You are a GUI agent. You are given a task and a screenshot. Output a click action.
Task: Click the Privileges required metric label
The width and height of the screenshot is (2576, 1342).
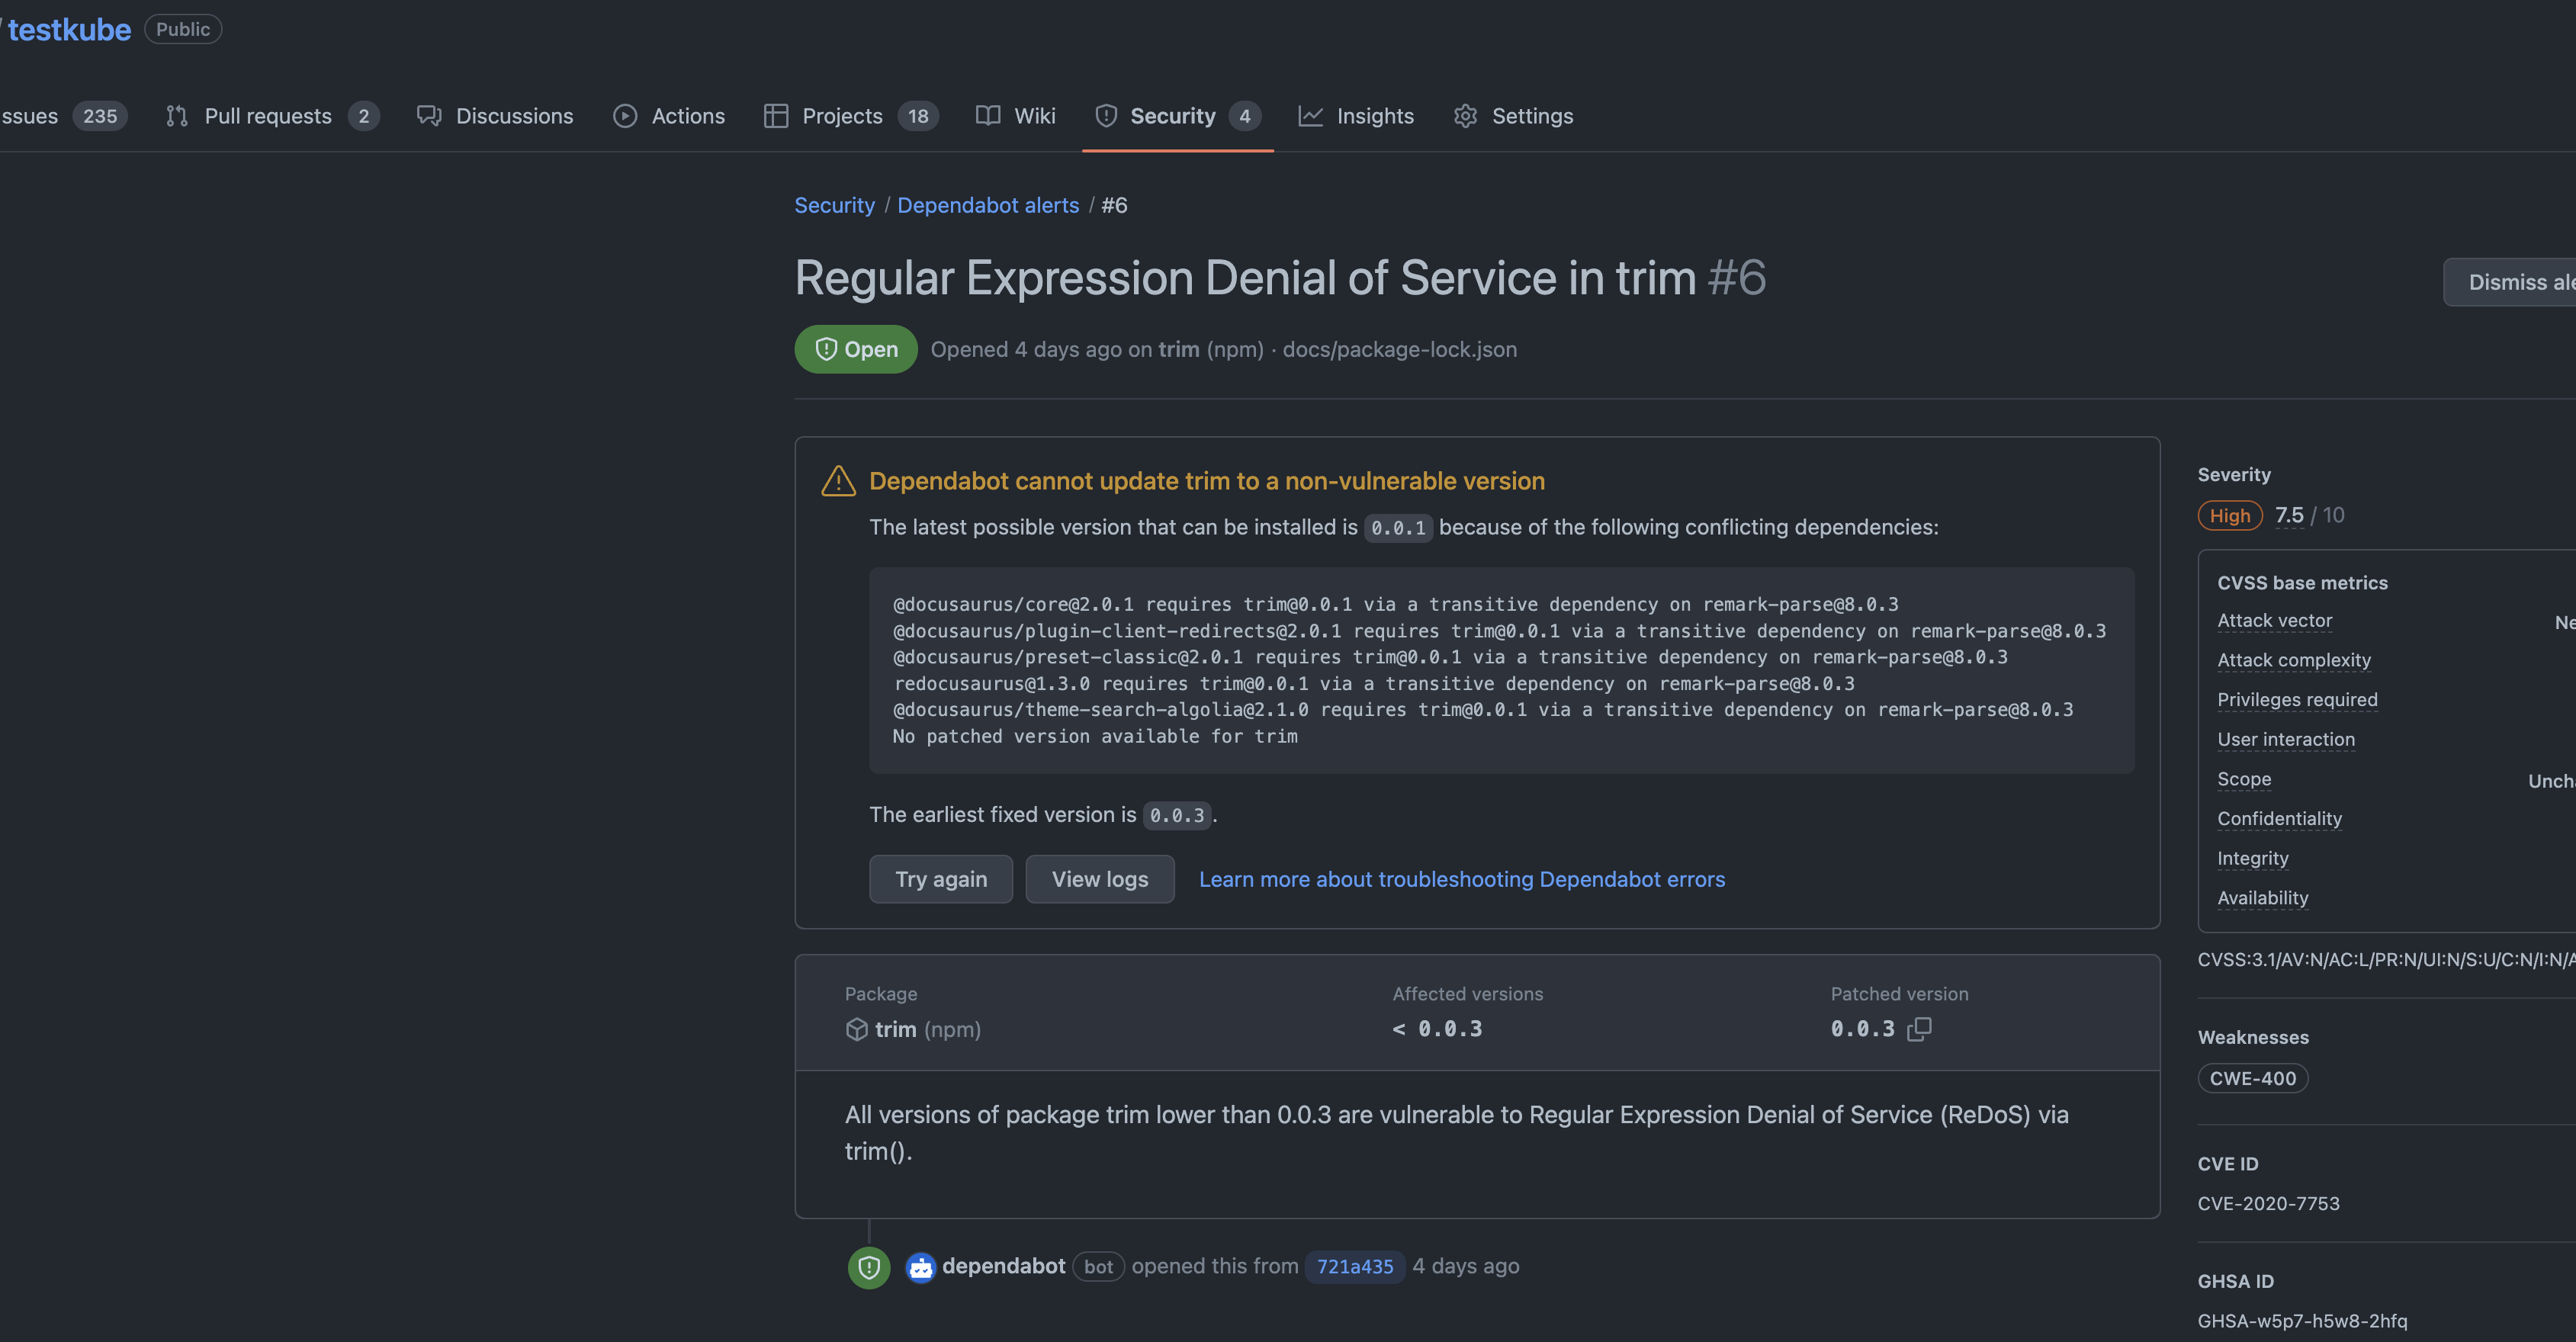pos(2298,699)
